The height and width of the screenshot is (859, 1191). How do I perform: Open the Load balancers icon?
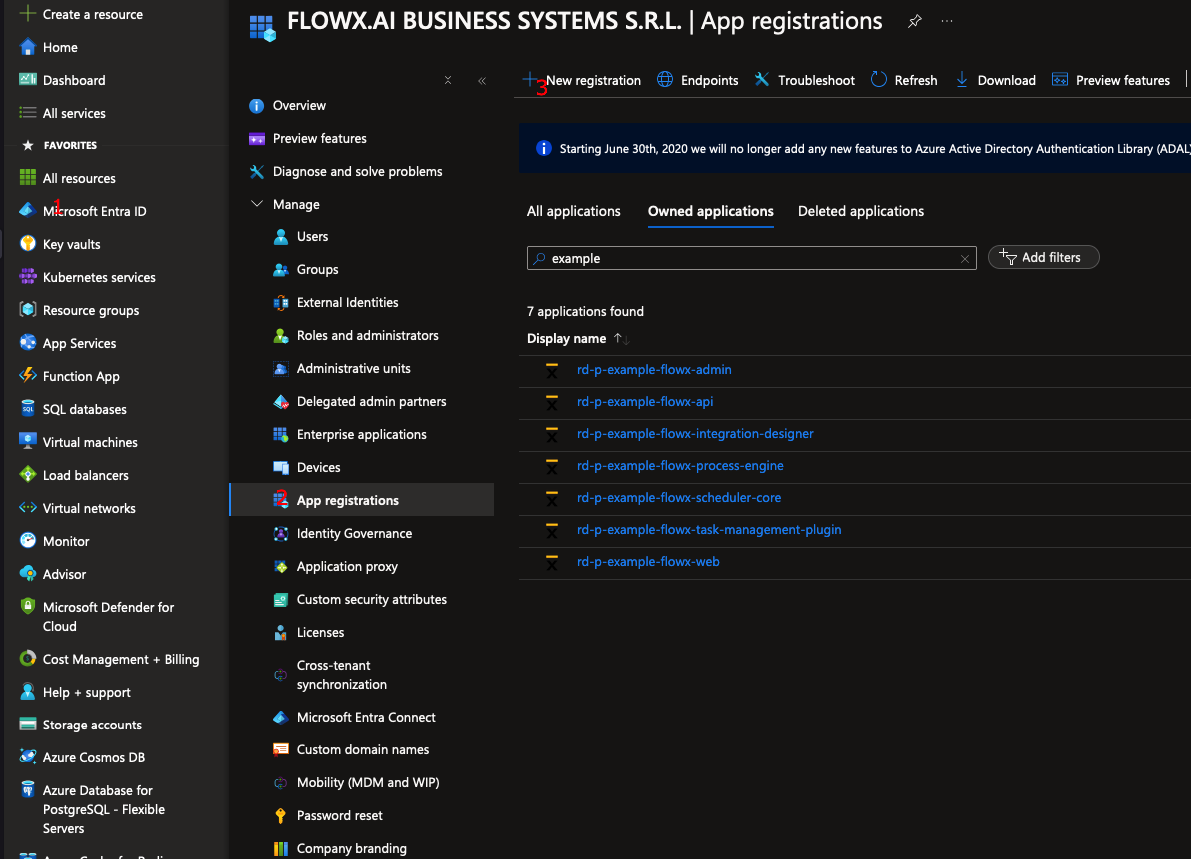point(27,475)
